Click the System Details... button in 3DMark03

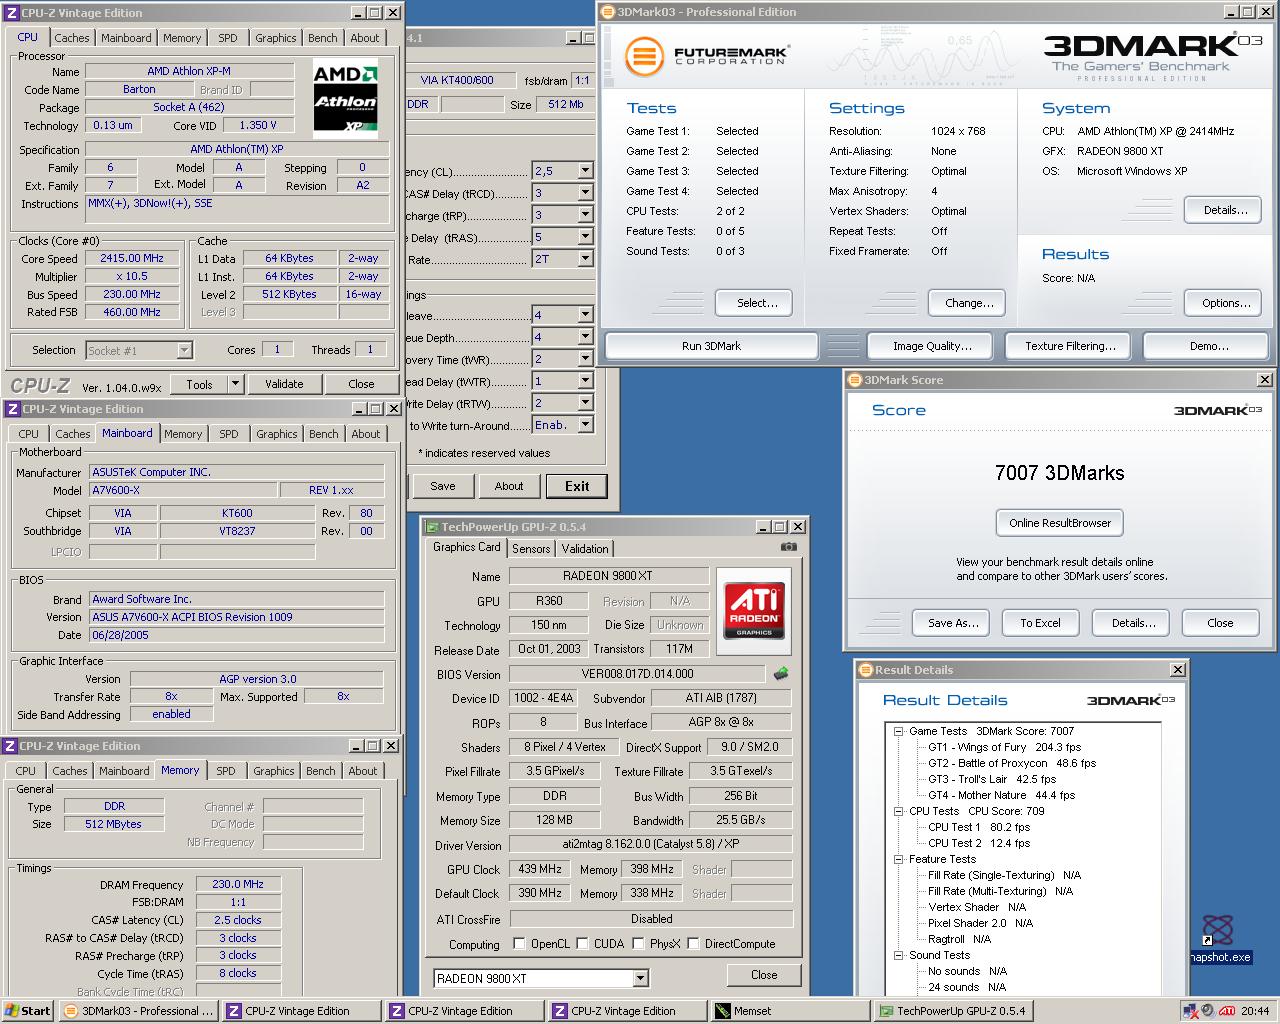(x=1225, y=210)
